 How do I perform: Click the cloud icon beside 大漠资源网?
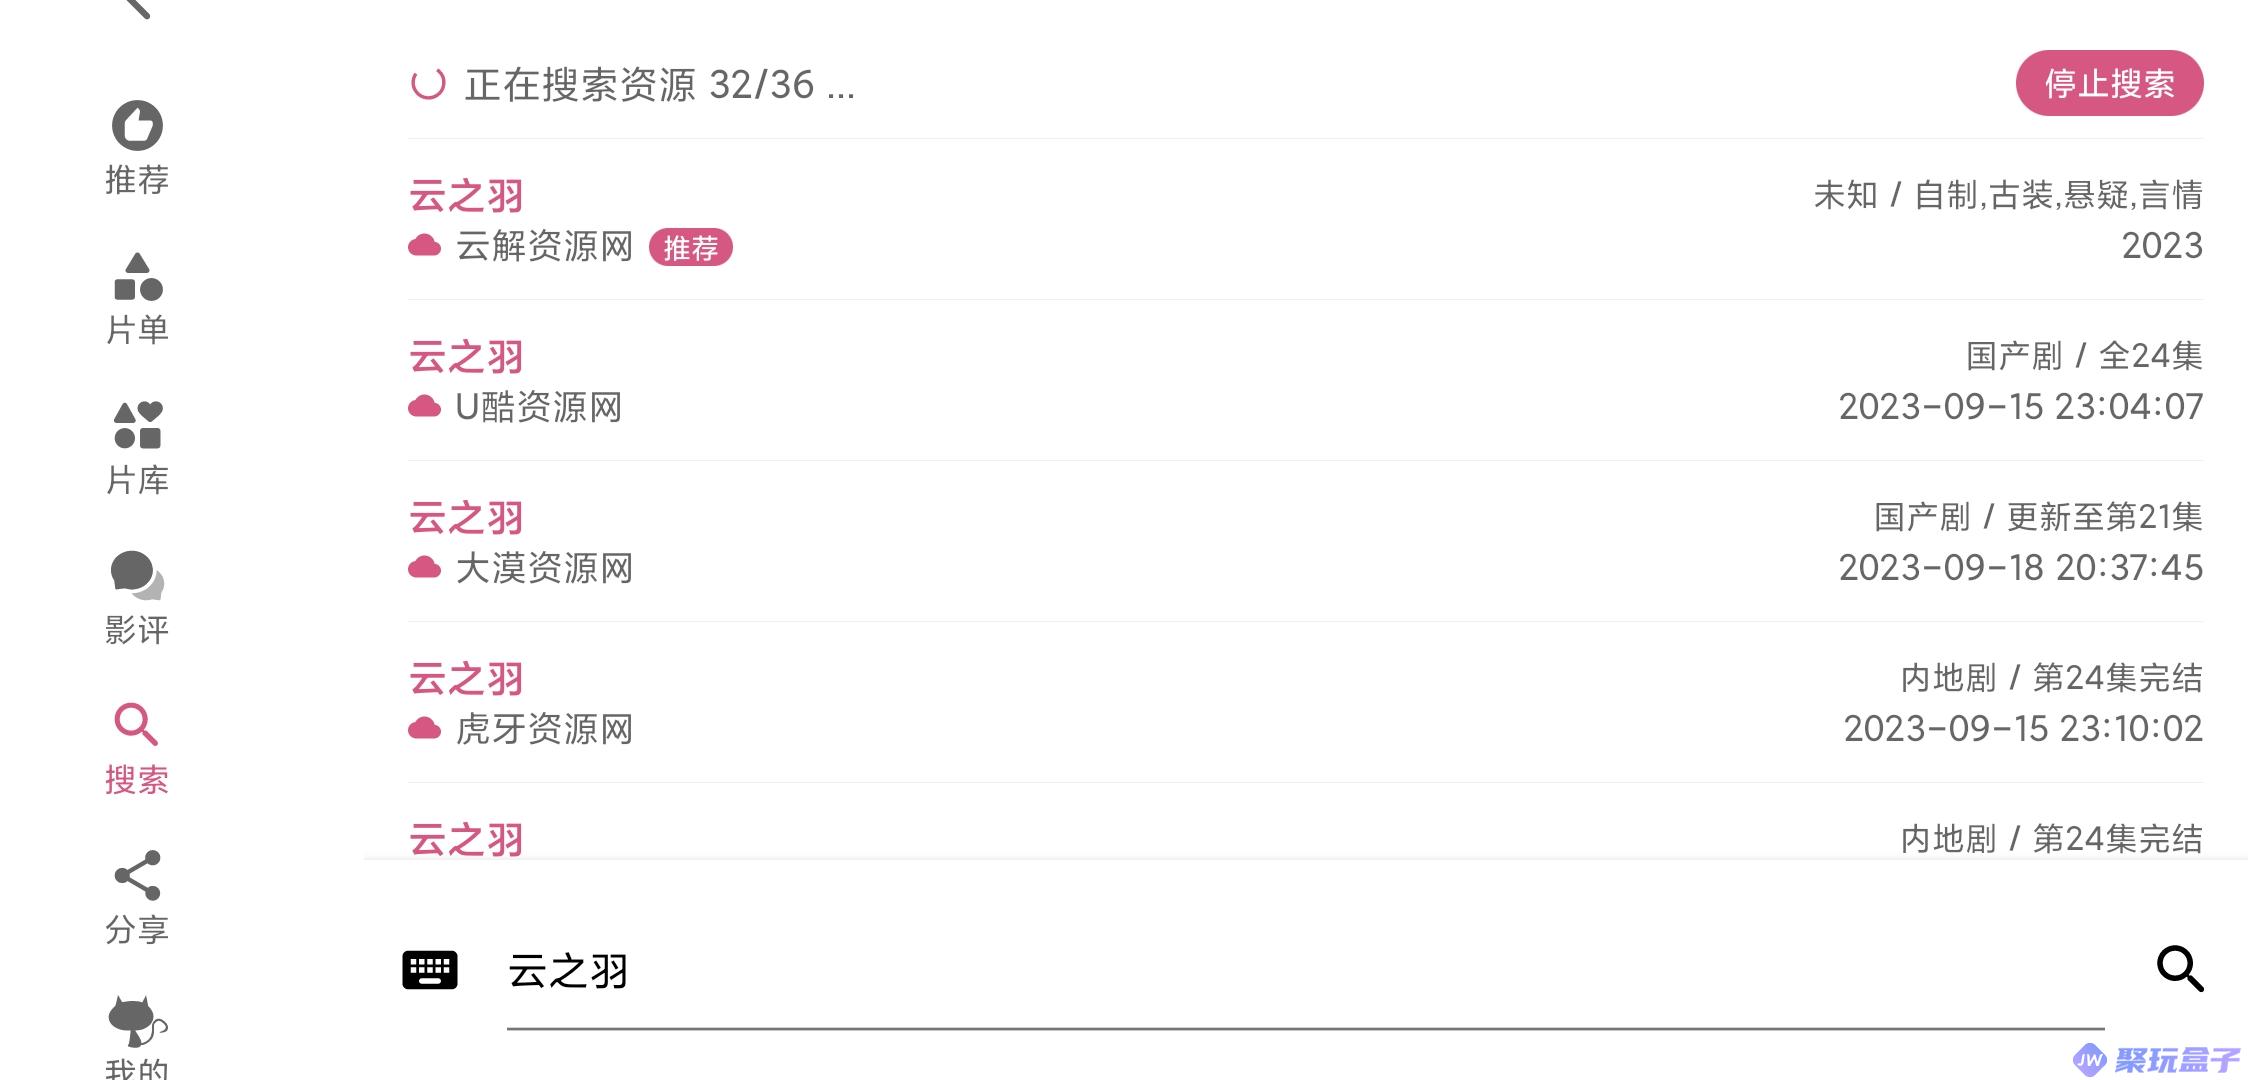click(424, 568)
